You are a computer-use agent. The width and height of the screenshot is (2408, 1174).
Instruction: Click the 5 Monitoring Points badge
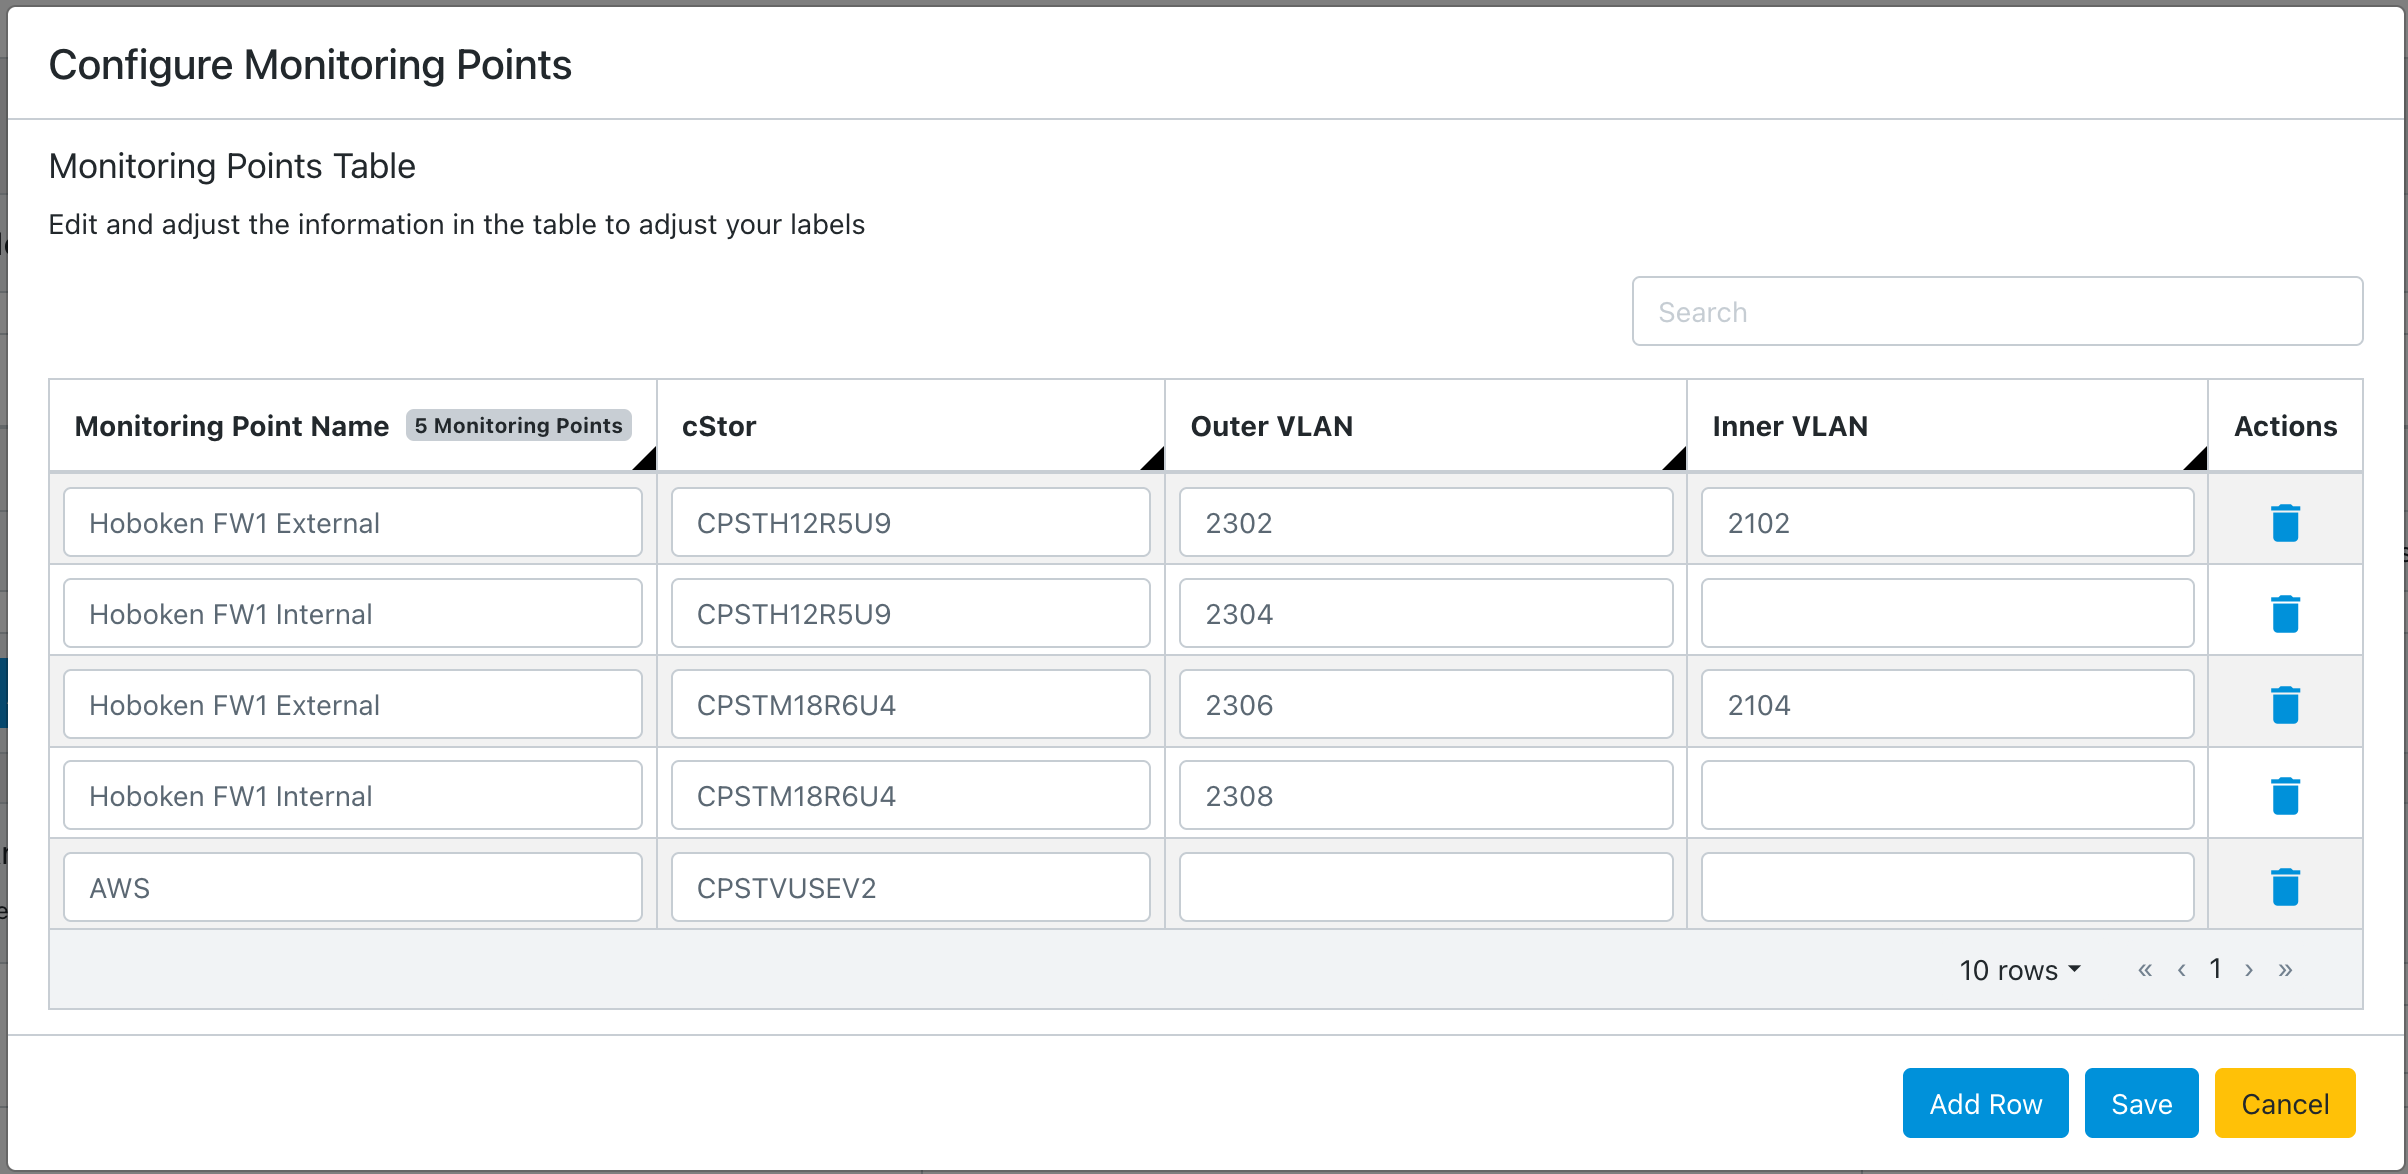[x=518, y=425]
